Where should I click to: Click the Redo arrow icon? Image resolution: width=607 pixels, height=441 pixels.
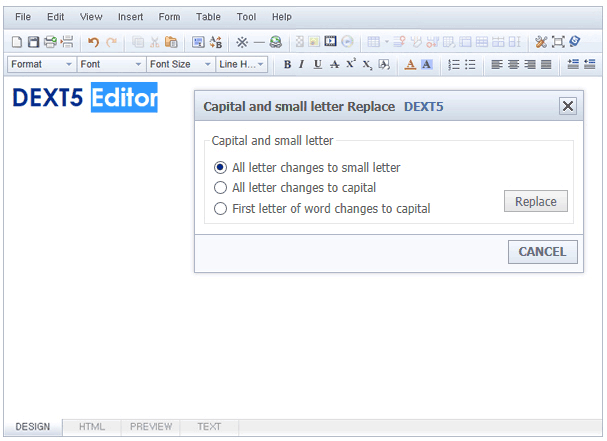point(111,42)
